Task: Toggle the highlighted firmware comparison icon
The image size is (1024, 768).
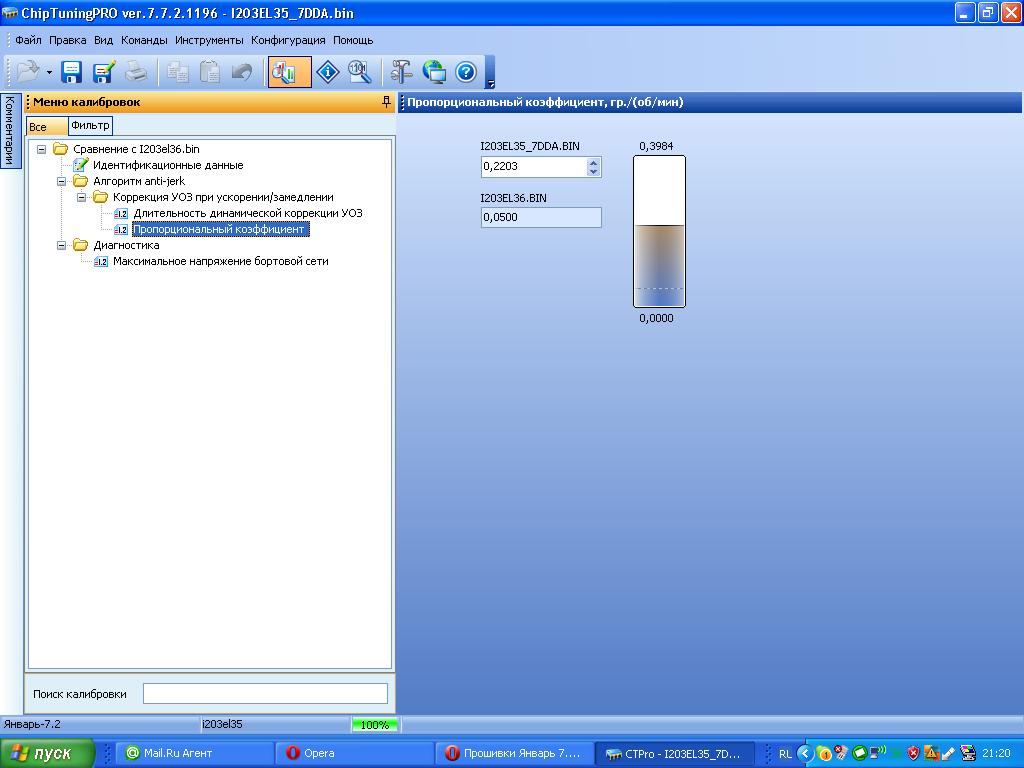Action: (288, 72)
